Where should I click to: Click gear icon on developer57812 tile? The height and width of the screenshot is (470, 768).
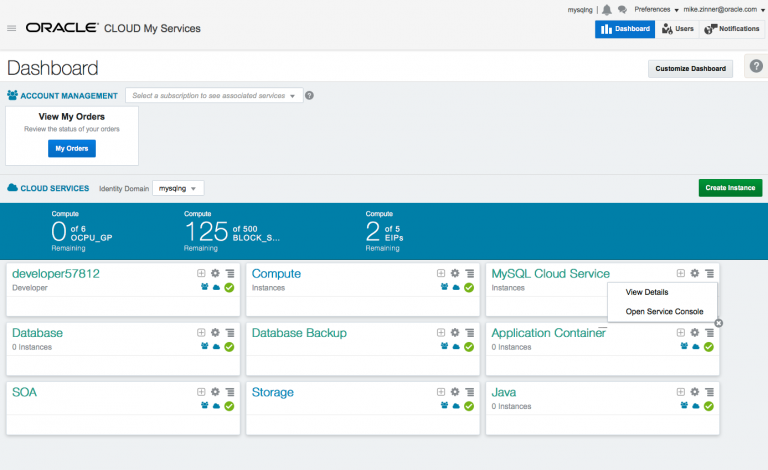click(x=215, y=273)
